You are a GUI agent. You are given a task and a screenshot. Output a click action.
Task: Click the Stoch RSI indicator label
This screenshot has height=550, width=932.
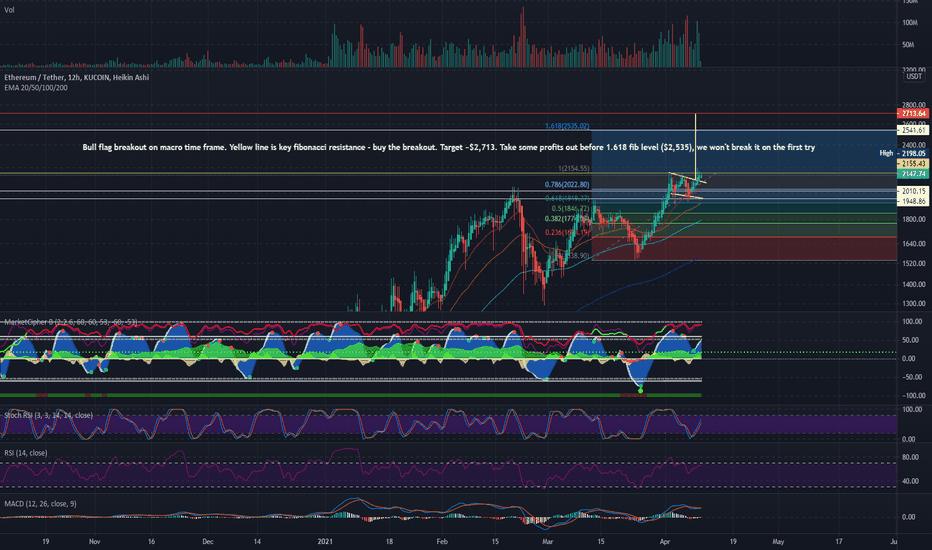48,415
